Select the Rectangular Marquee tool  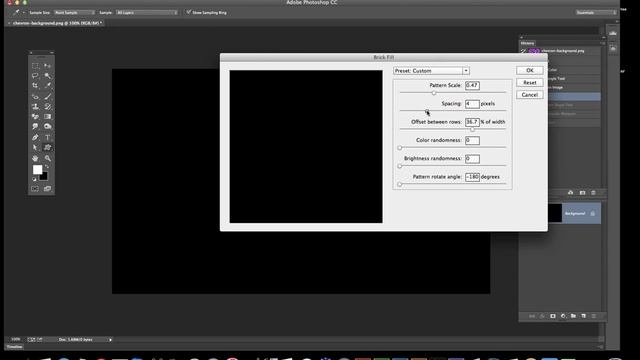35,66
